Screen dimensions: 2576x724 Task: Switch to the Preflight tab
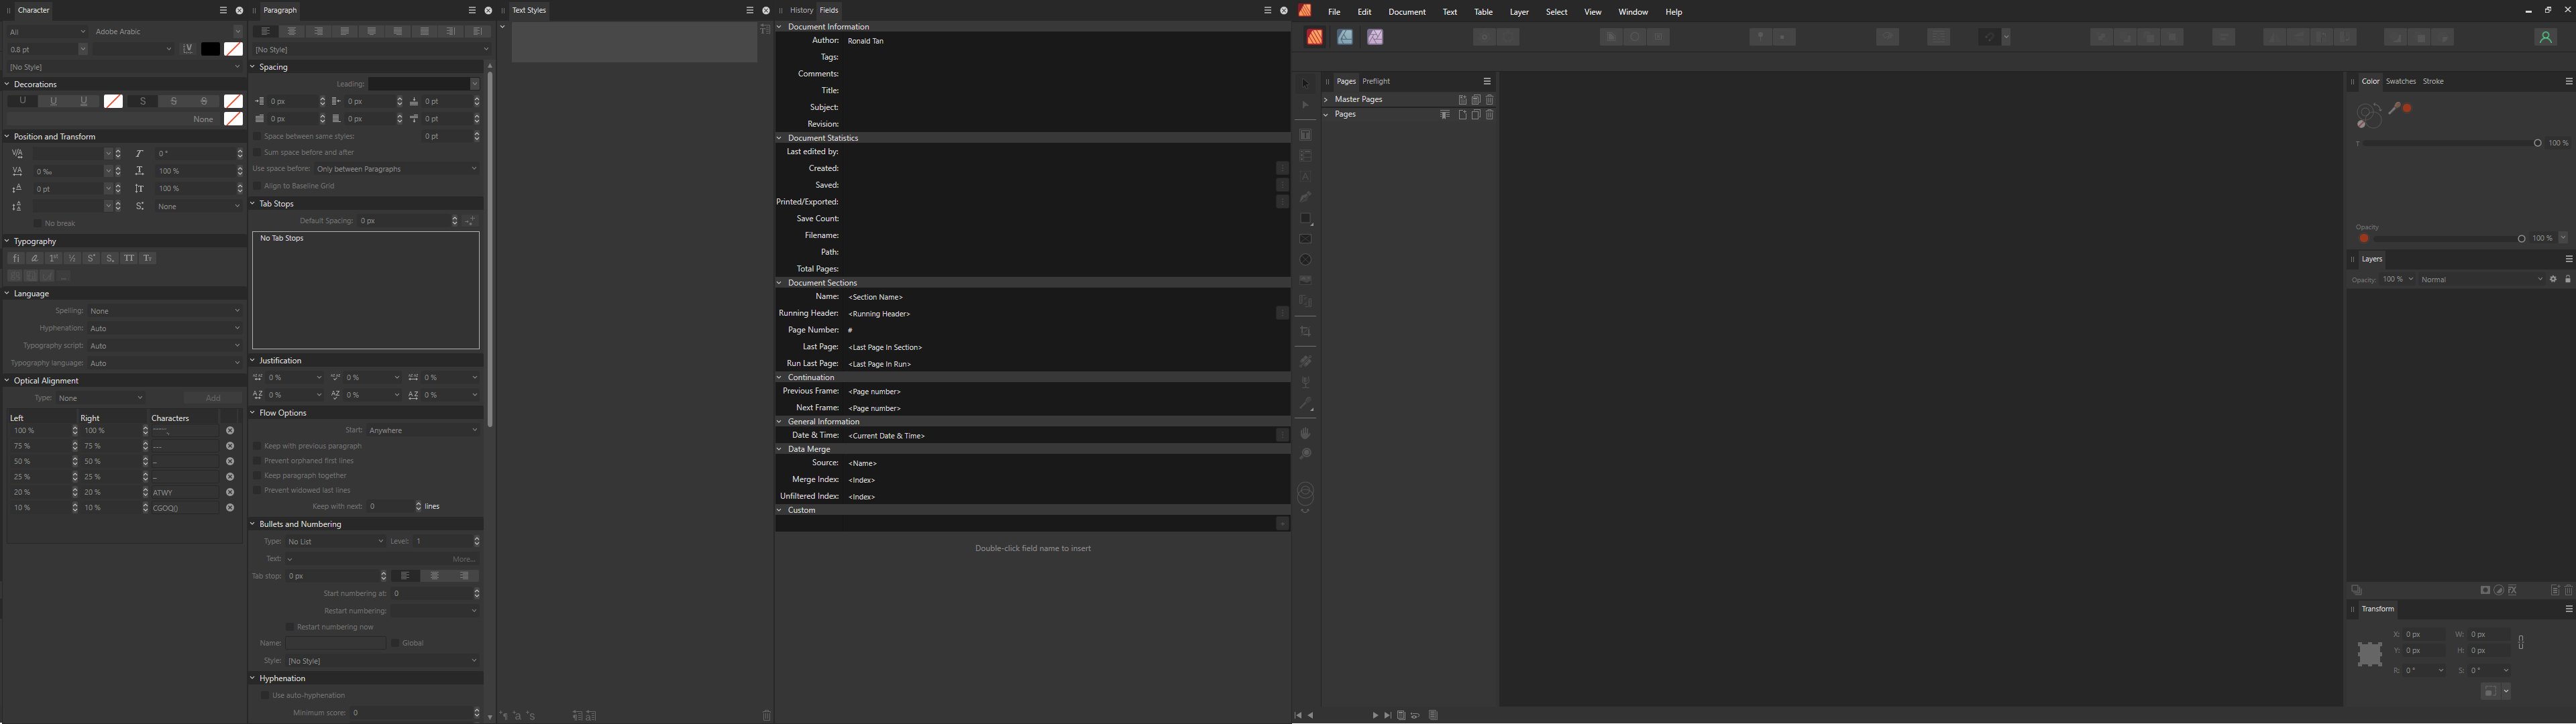(1376, 82)
